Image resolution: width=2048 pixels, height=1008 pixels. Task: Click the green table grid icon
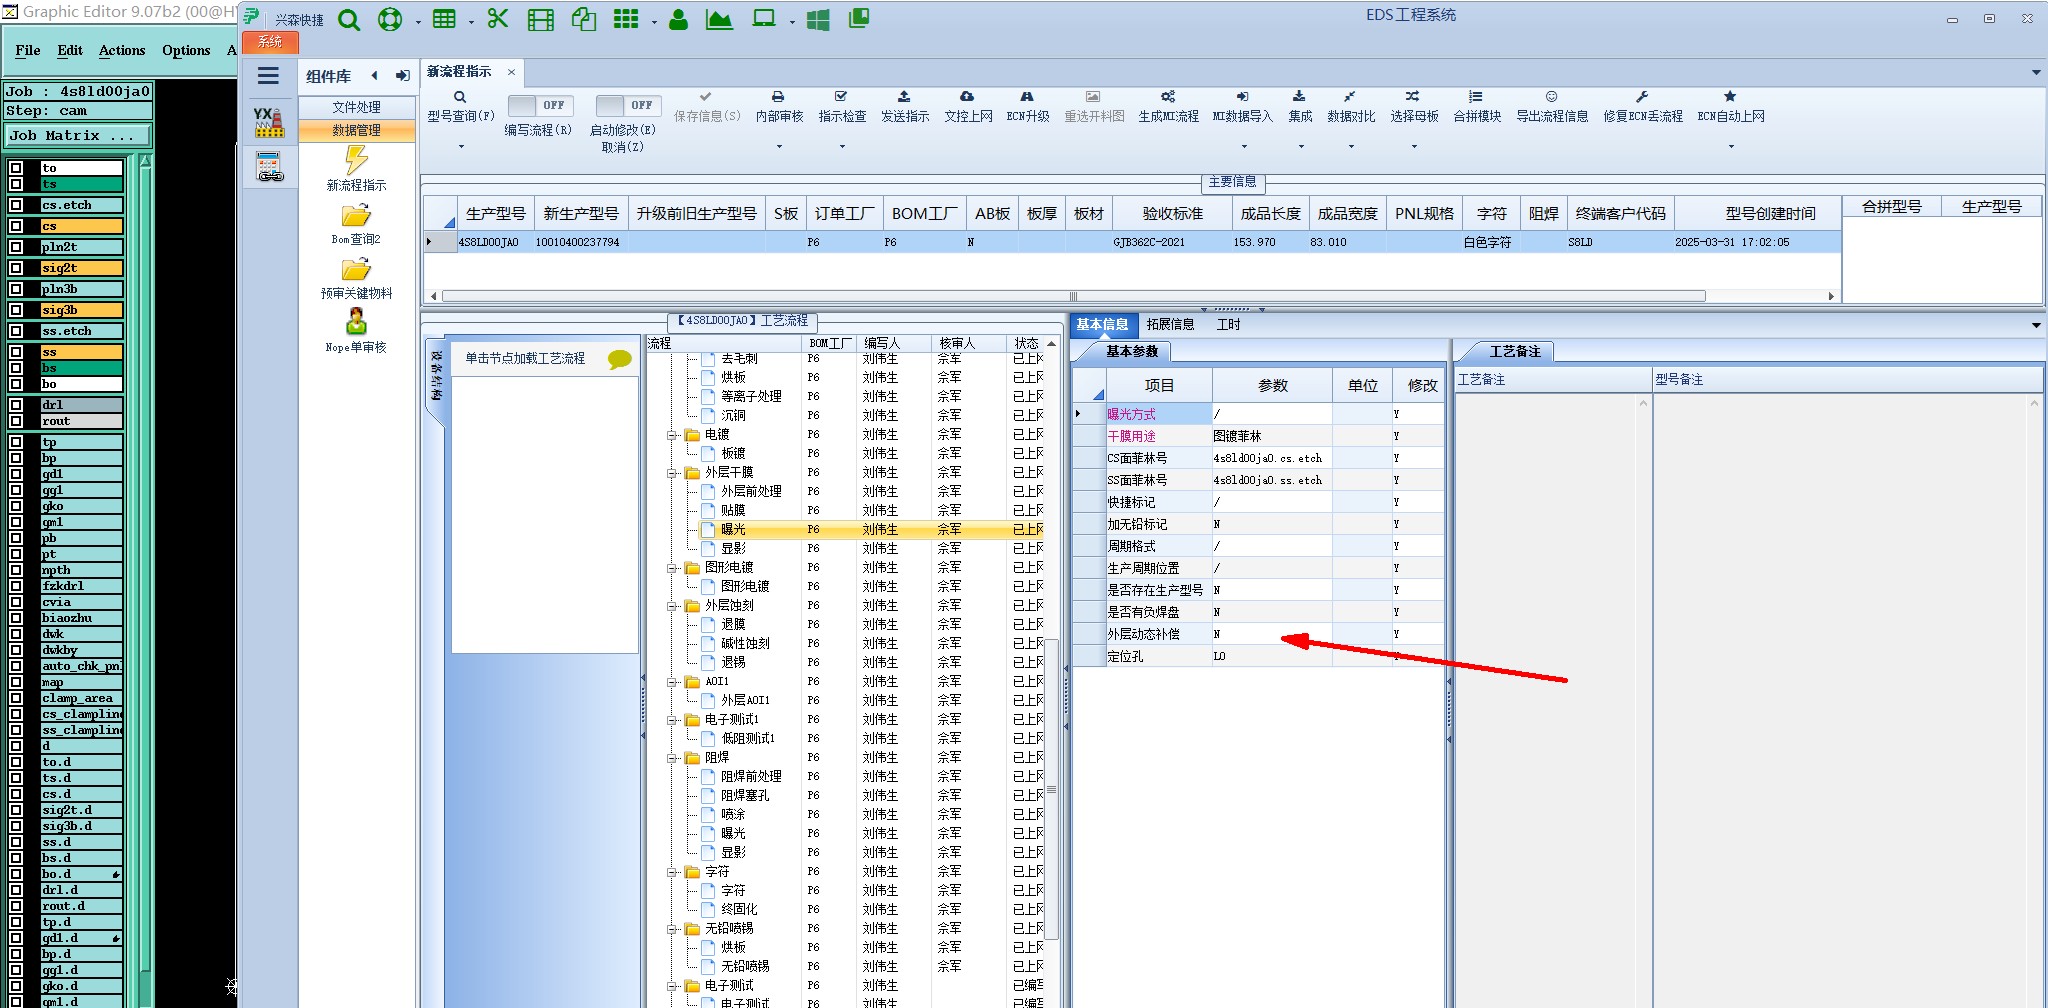pos(444,19)
